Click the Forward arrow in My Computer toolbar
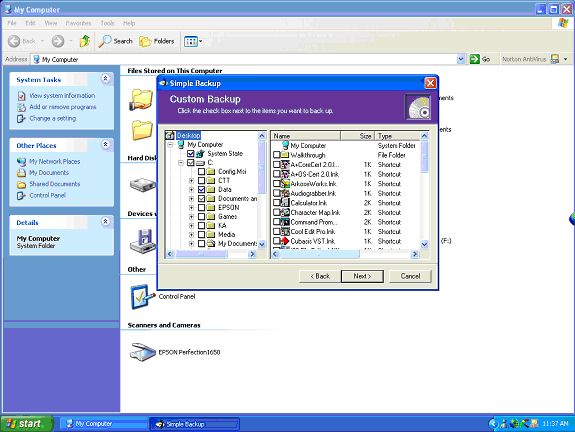 [x=58, y=41]
